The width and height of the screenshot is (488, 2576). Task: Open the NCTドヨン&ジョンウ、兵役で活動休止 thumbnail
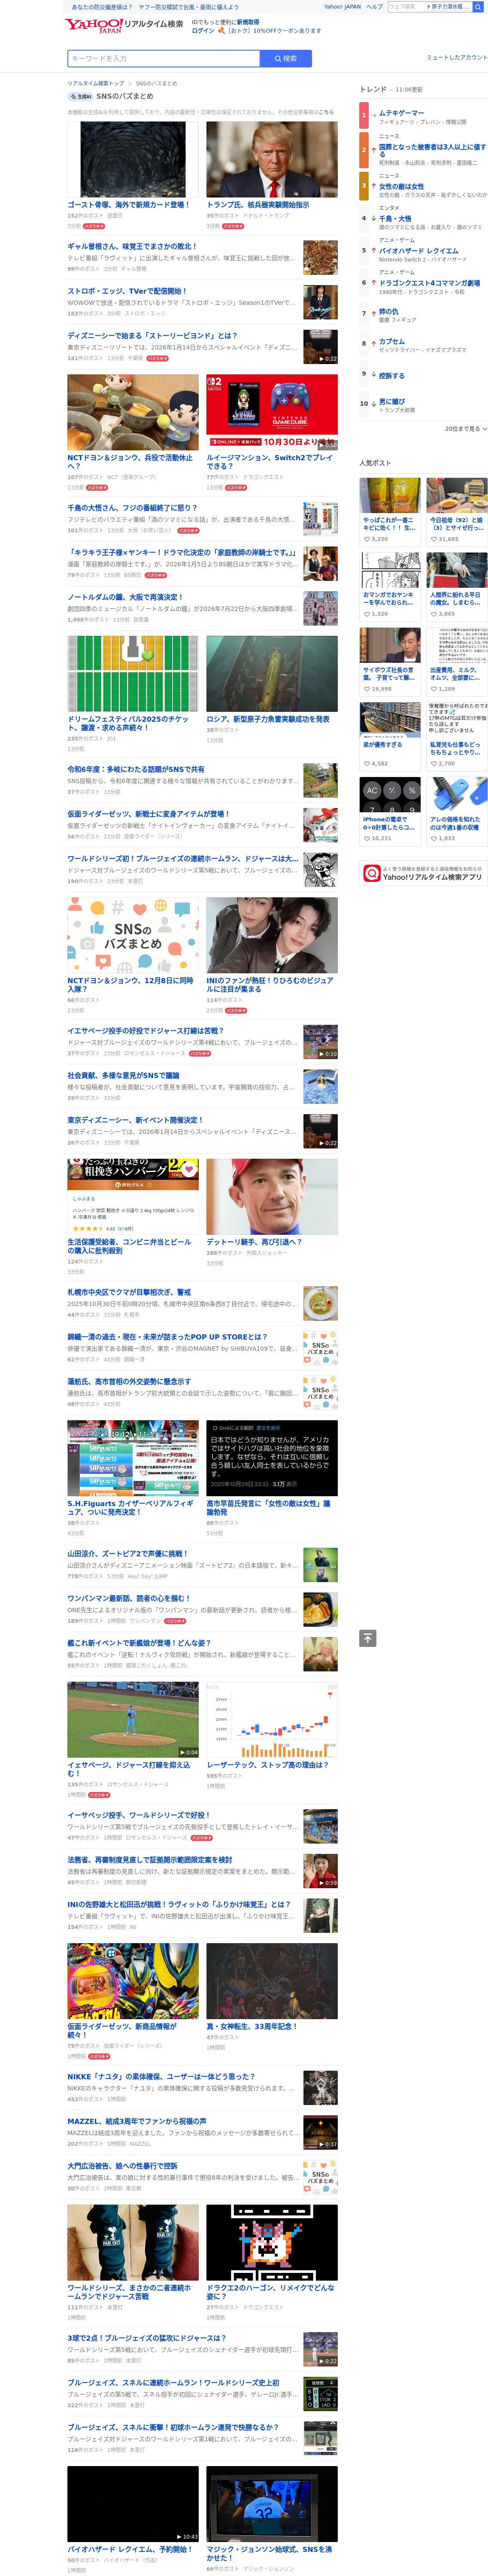[133, 412]
